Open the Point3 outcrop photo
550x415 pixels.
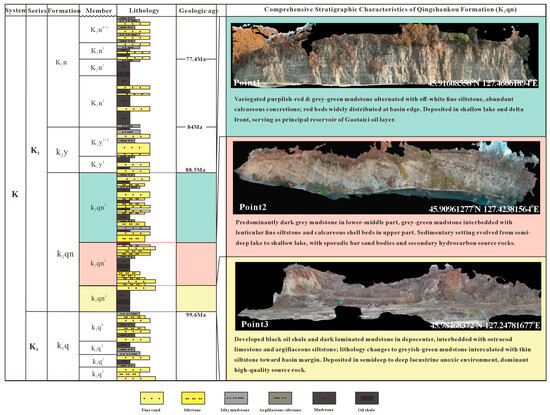(x=388, y=296)
